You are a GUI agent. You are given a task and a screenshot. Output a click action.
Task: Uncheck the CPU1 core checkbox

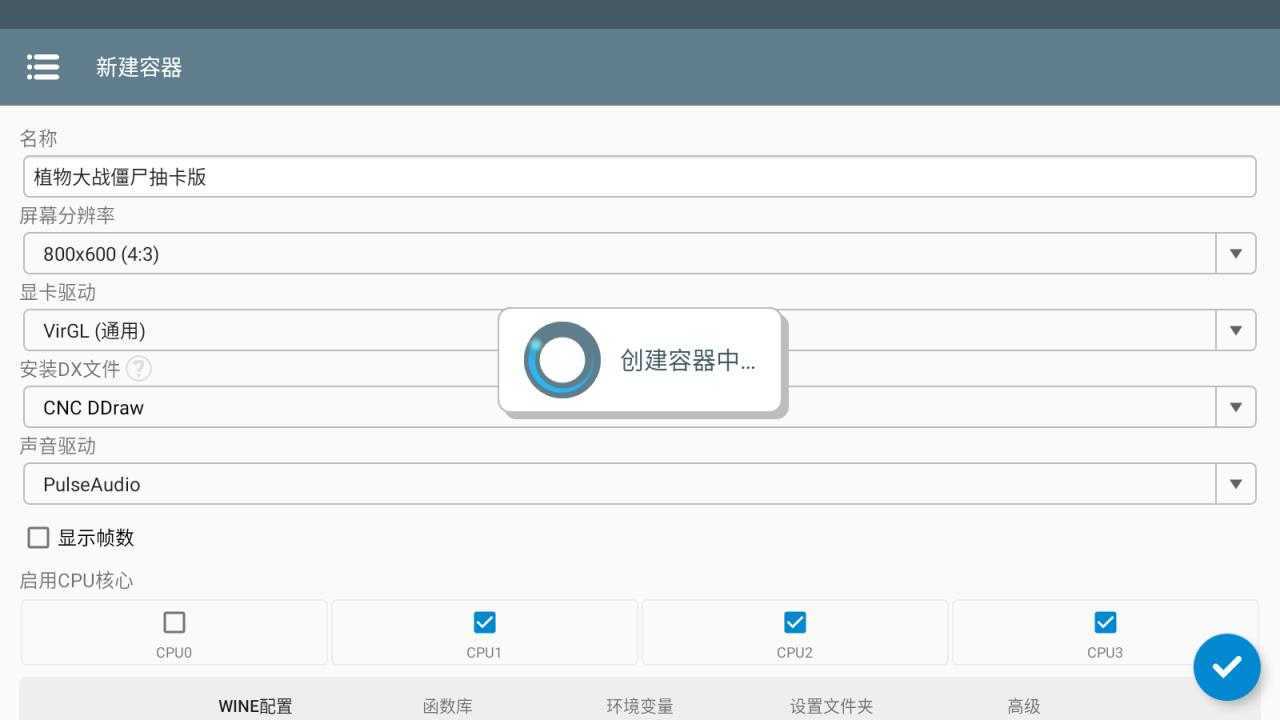pyautogui.click(x=484, y=623)
